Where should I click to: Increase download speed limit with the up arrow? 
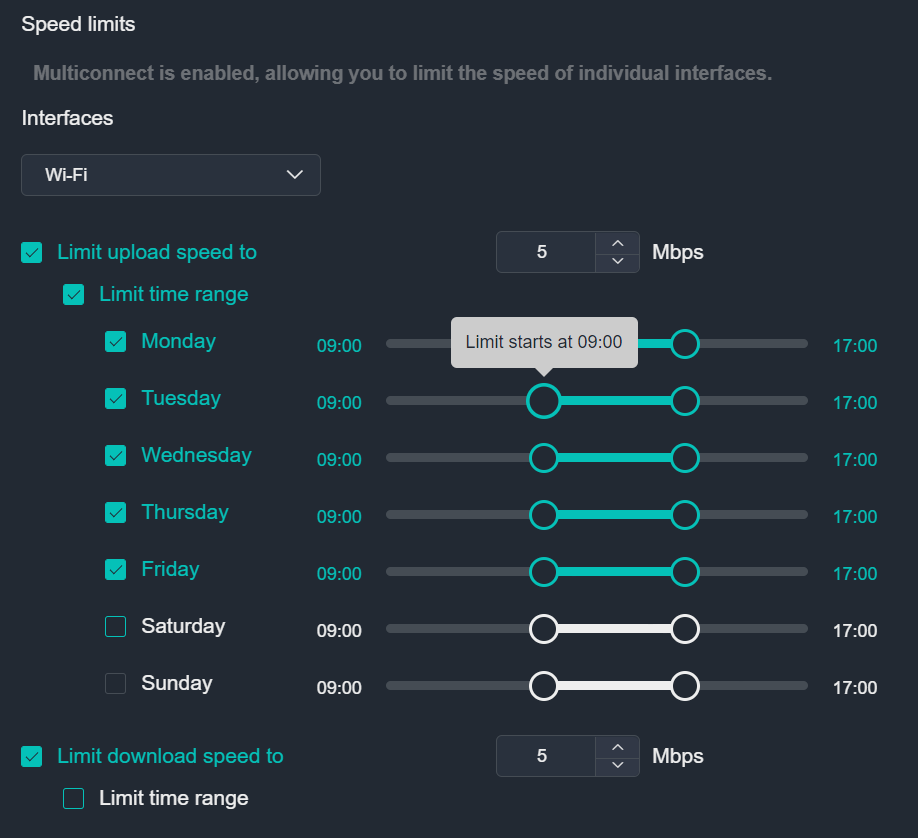(618, 747)
